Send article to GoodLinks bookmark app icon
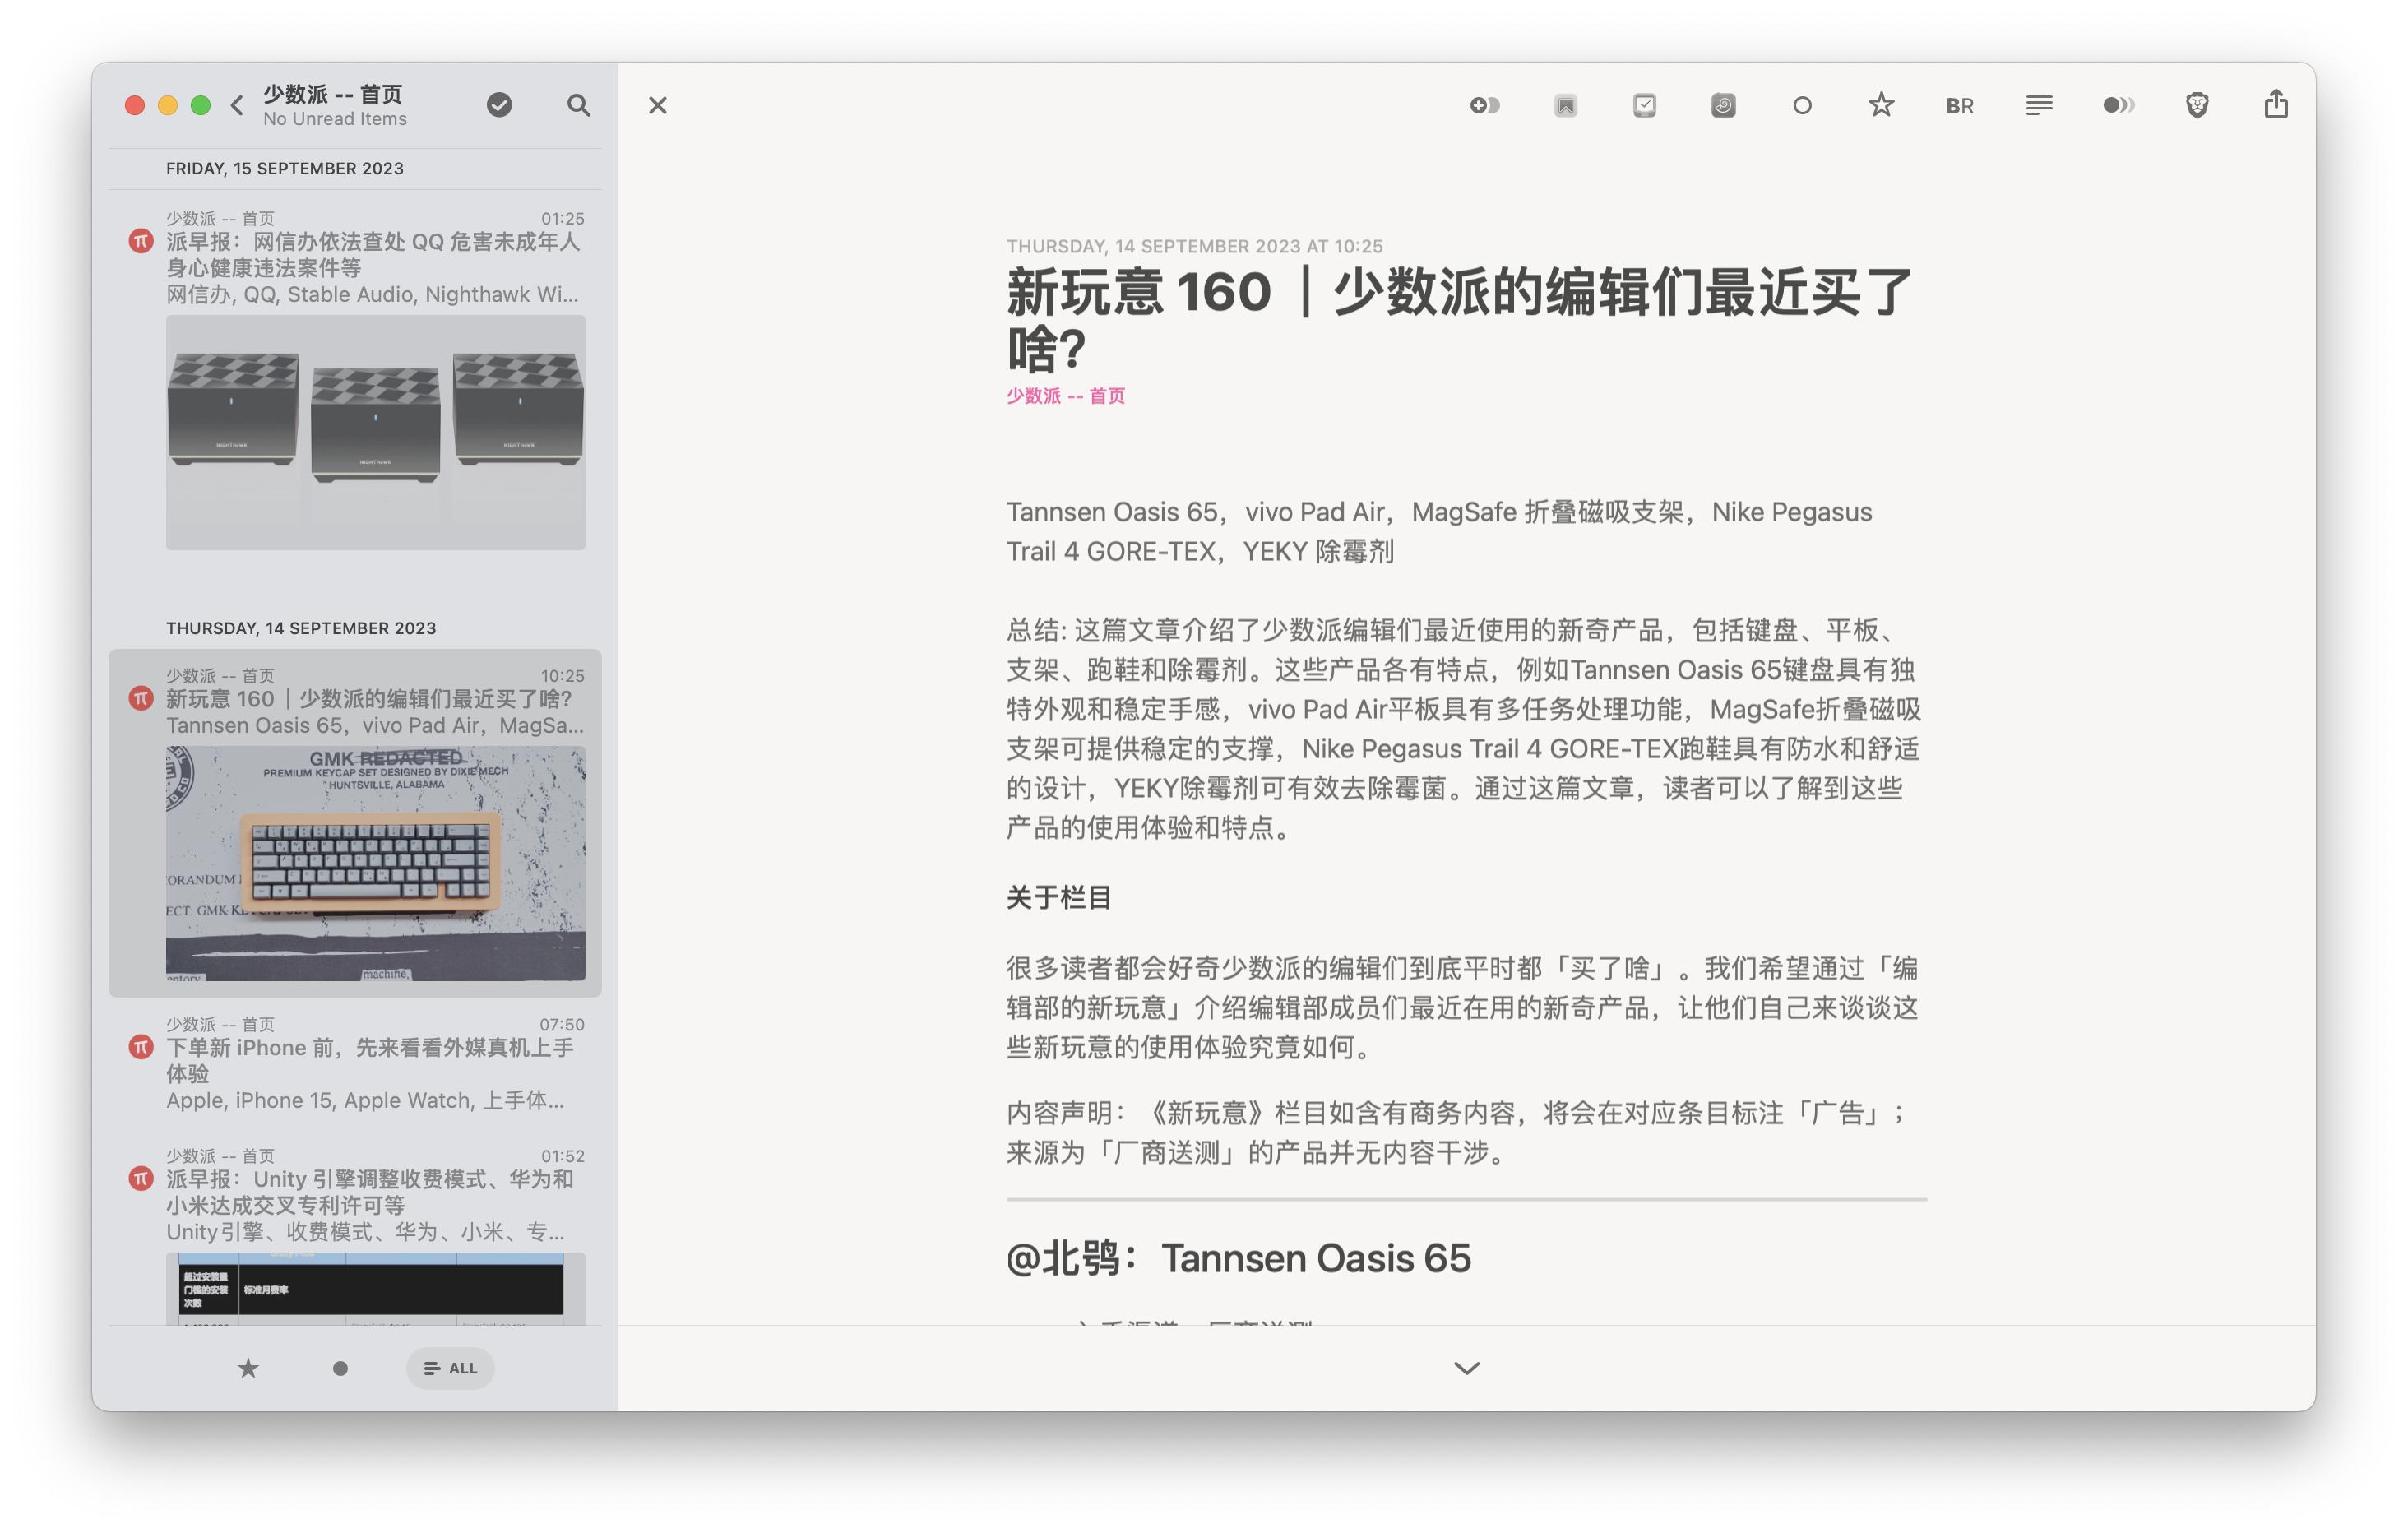The width and height of the screenshot is (2408, 1533). click(1565, 105)
